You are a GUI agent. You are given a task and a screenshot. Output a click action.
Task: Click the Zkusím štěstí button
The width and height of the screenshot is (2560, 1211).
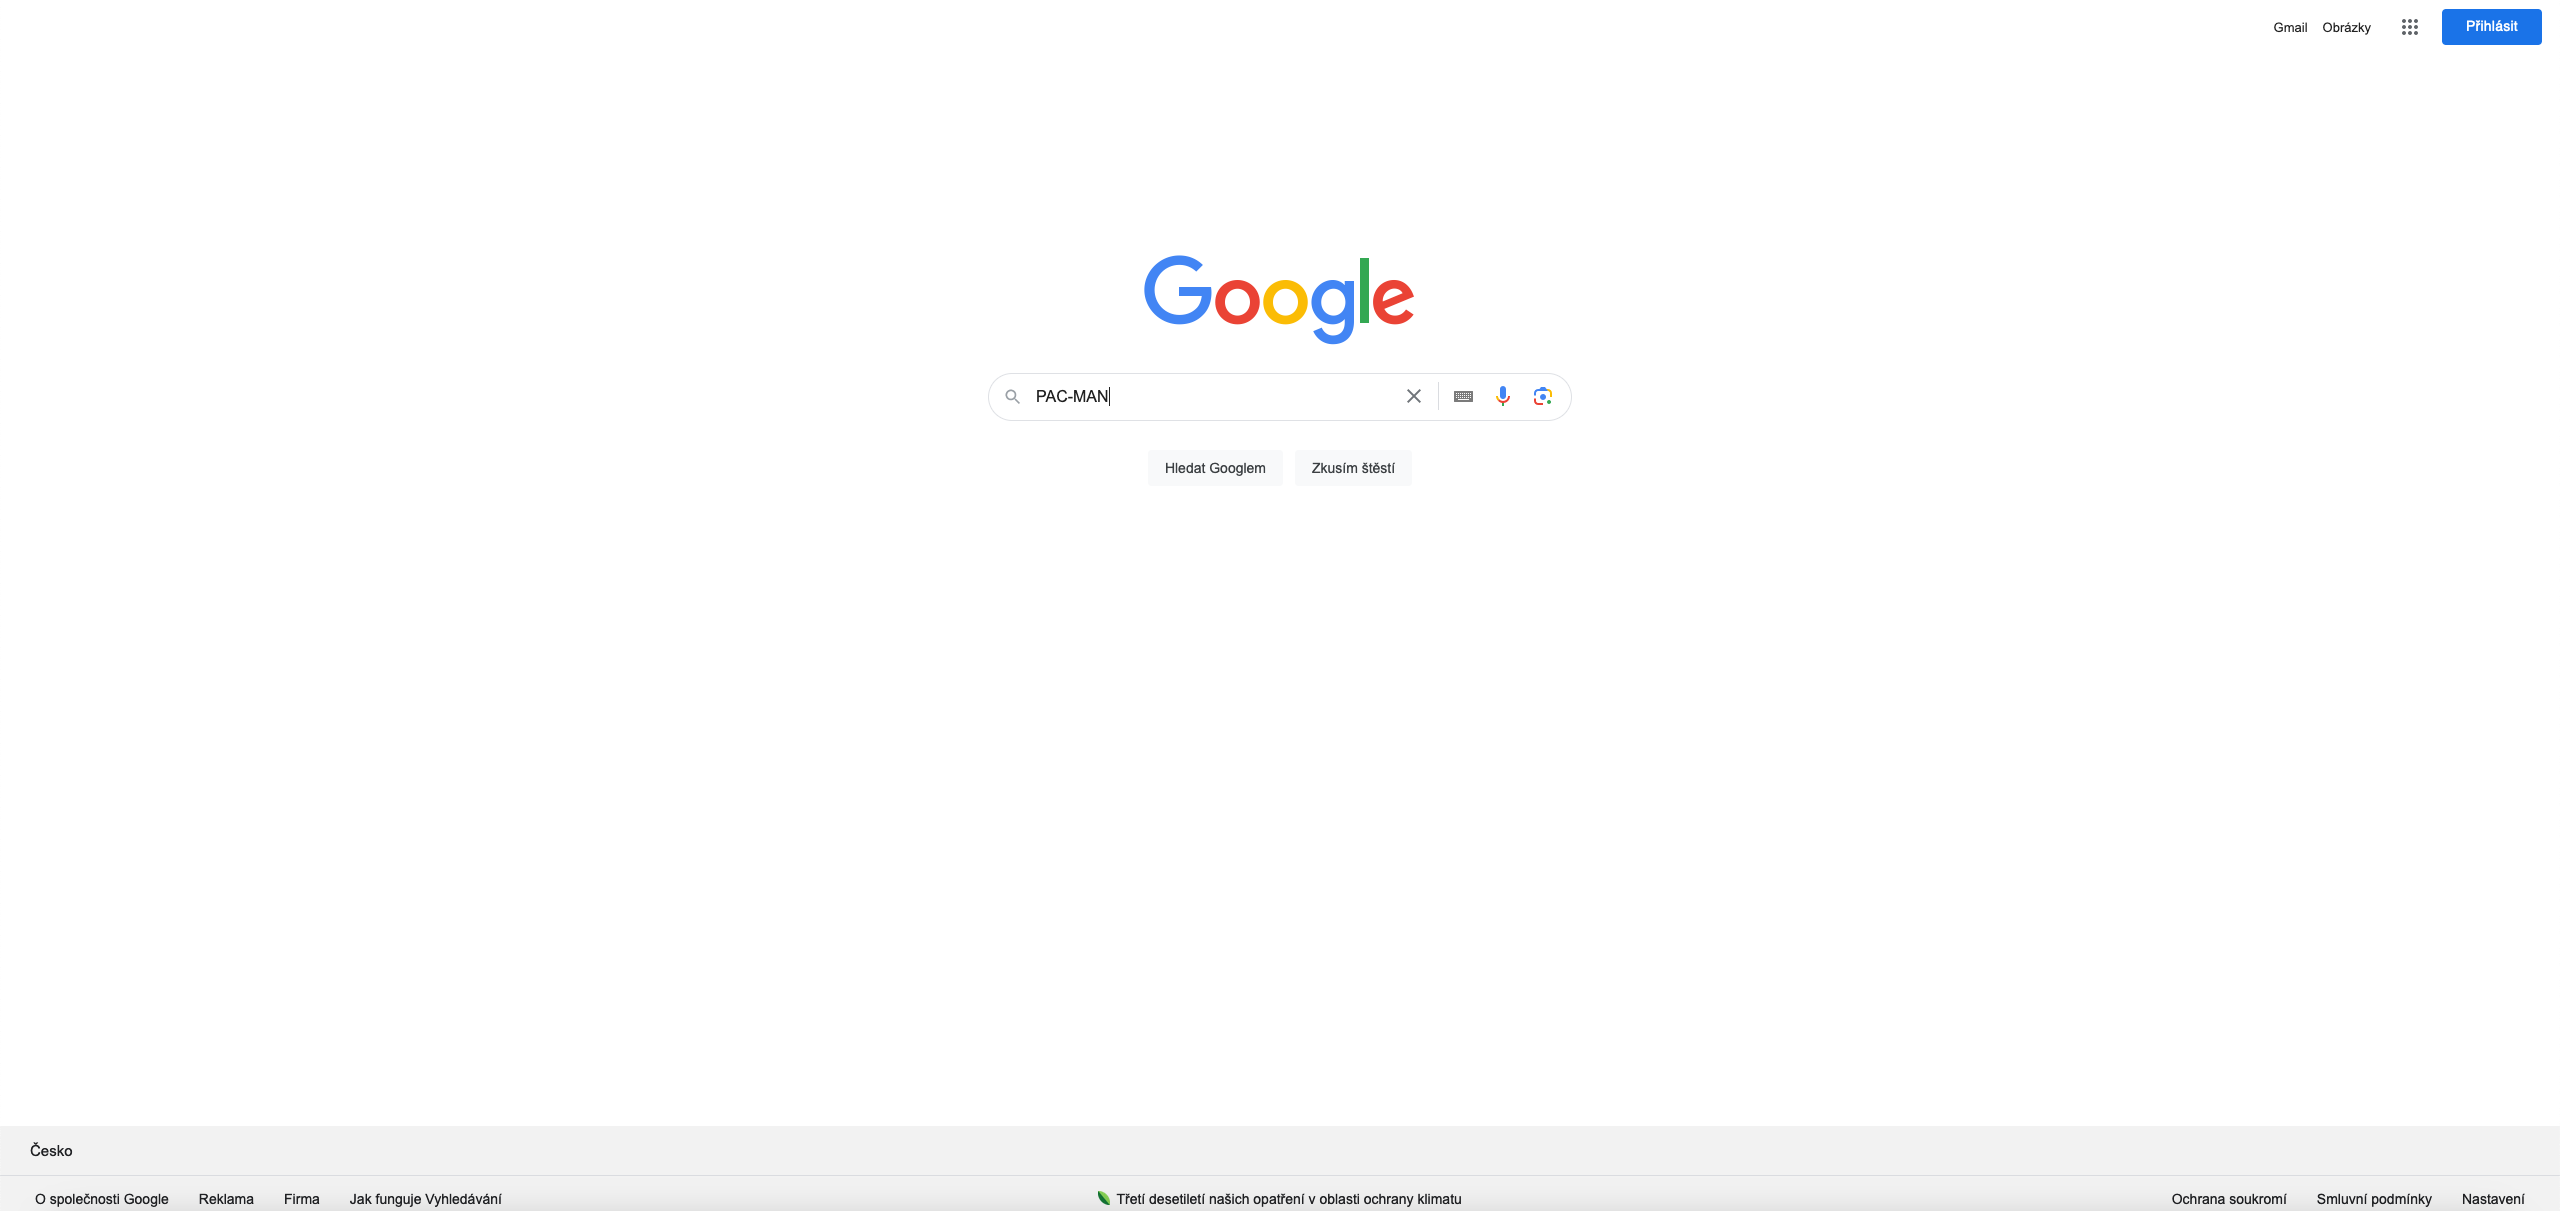coord(1353,468)
